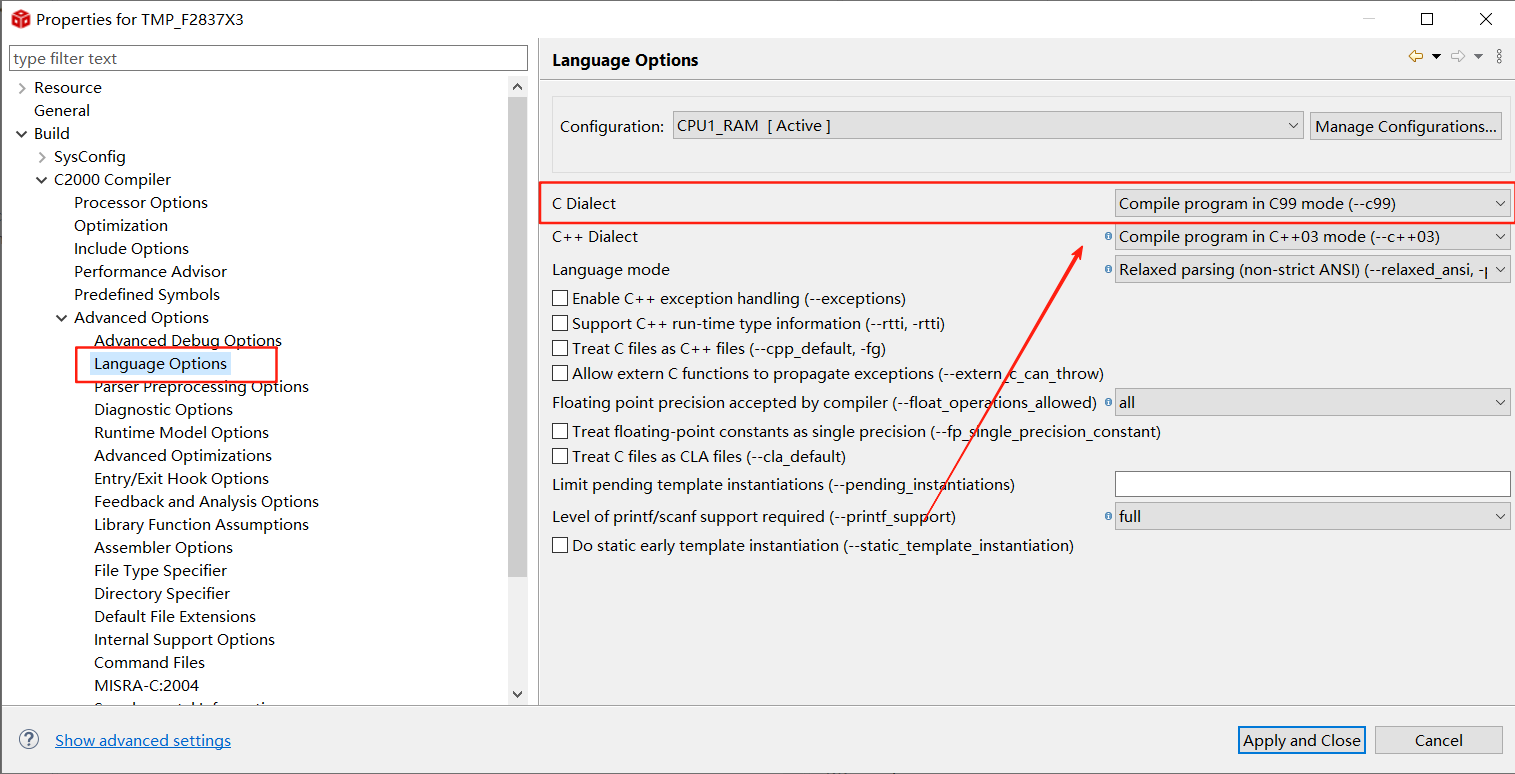1515x774 pixels.
Task: Click Show advanced settings link
Action: pos(143,741)
